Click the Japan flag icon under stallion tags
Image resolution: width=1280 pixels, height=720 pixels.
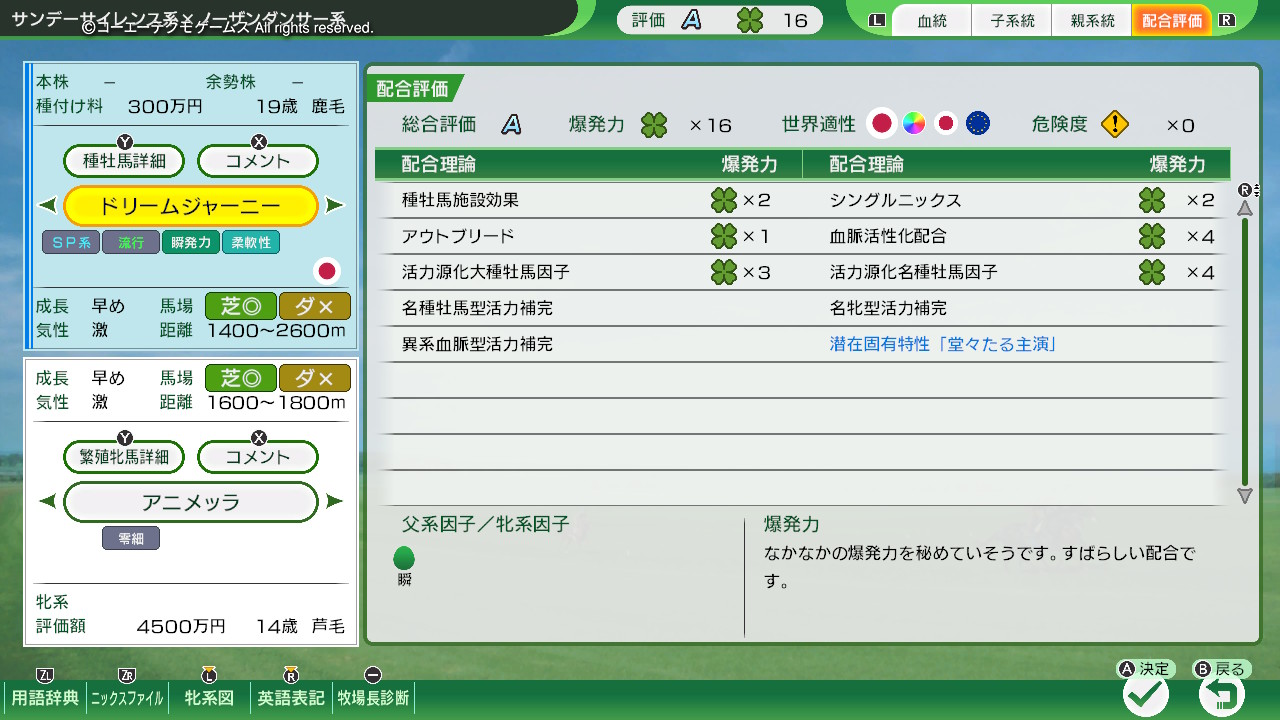point(326,270)
